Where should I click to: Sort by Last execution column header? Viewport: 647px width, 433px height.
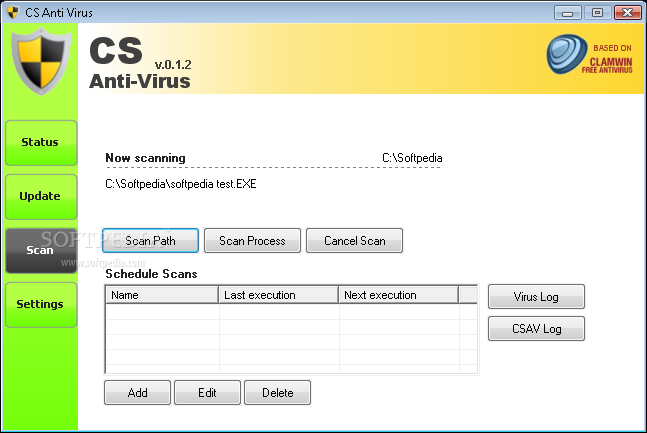(279, 295)
